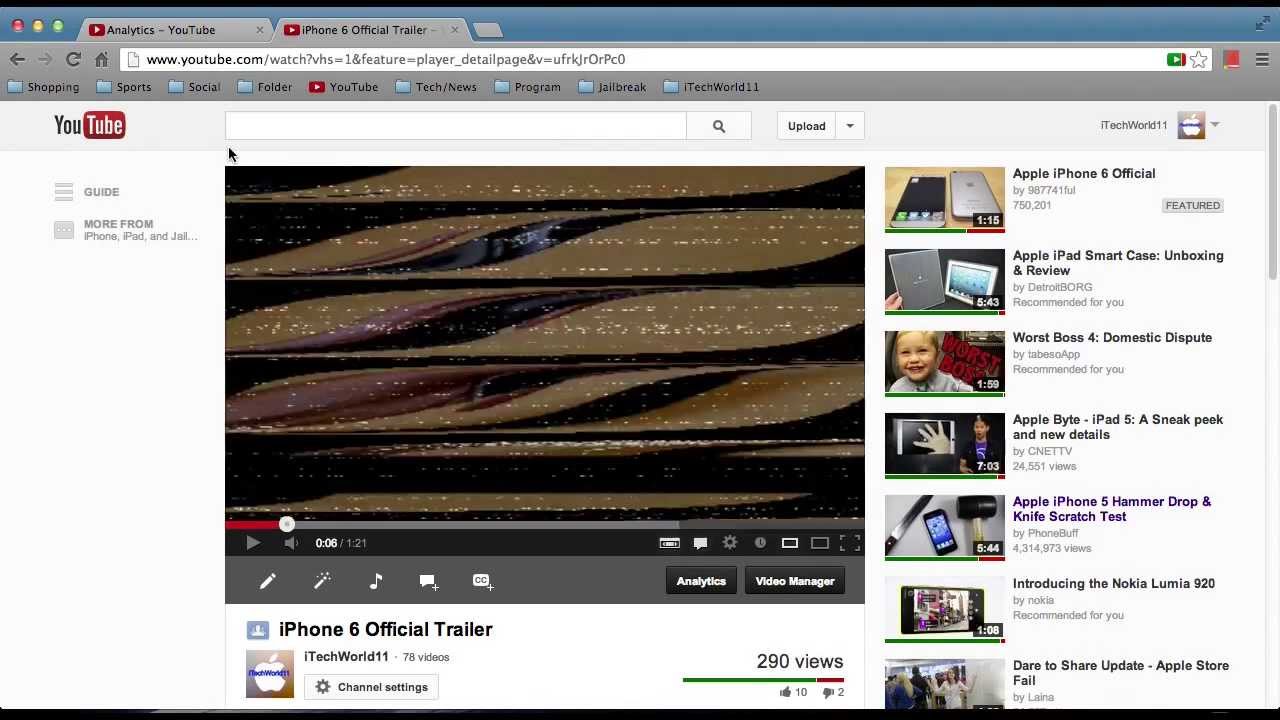
Task: Enter fullscreen video mode
Action: [850, 543]
